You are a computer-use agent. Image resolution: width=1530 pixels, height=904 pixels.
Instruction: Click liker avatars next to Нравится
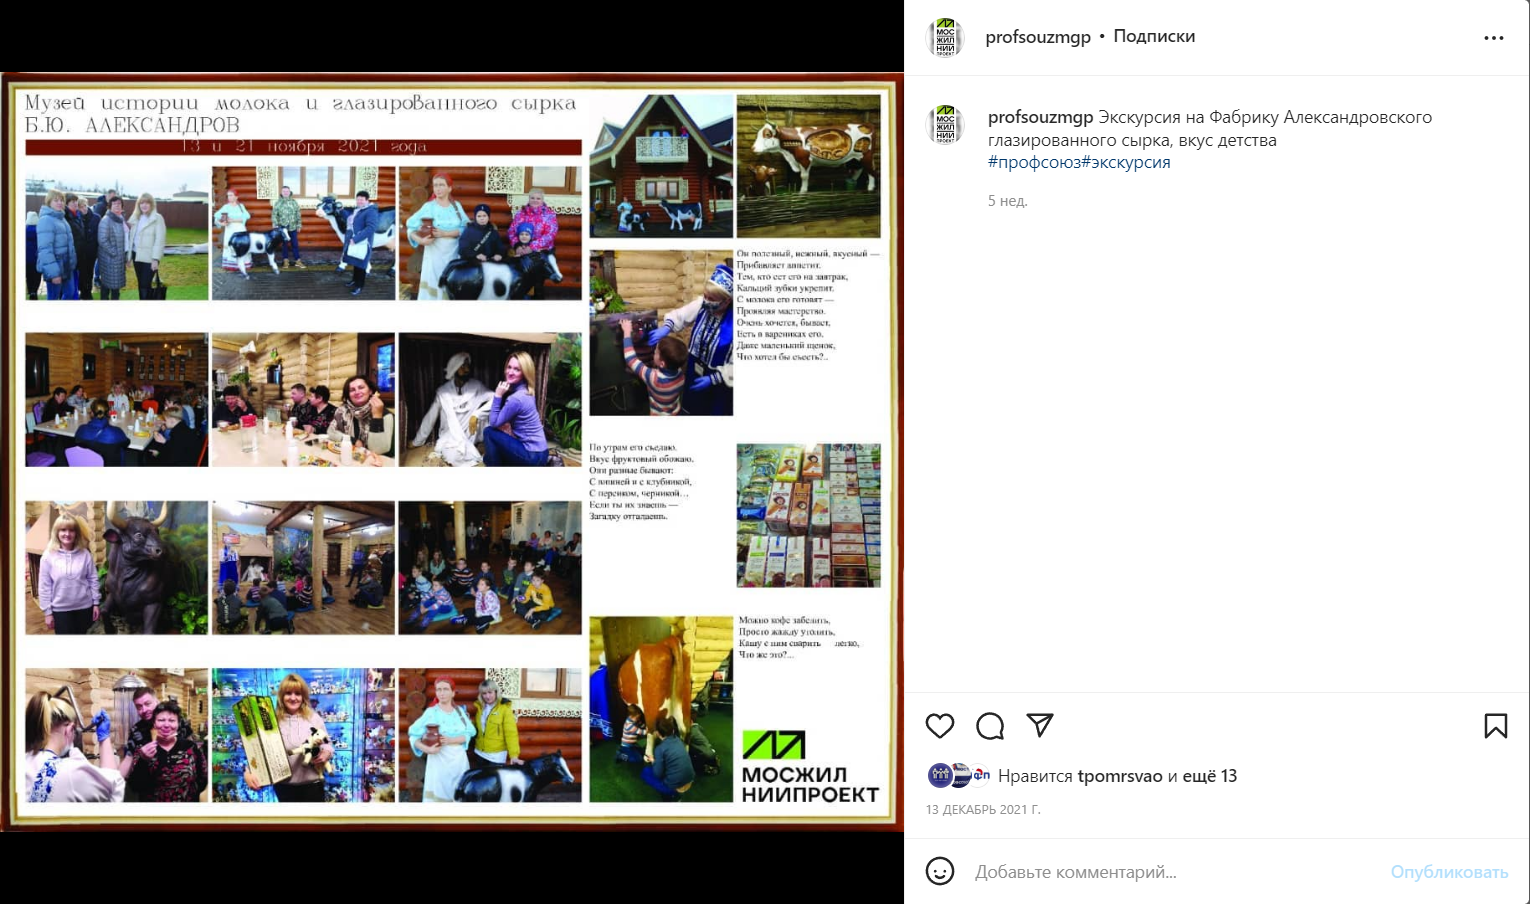point(959,775)
